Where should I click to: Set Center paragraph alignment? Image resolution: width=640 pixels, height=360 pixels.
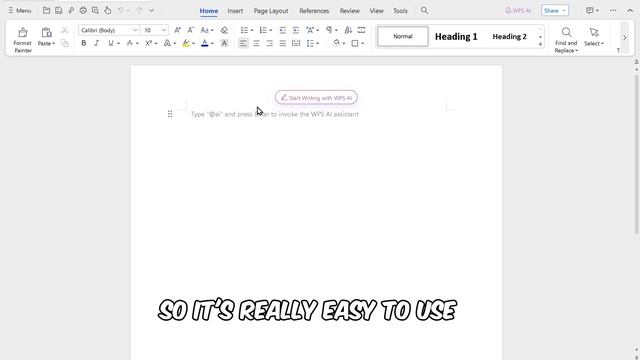(x=256, y=43)
